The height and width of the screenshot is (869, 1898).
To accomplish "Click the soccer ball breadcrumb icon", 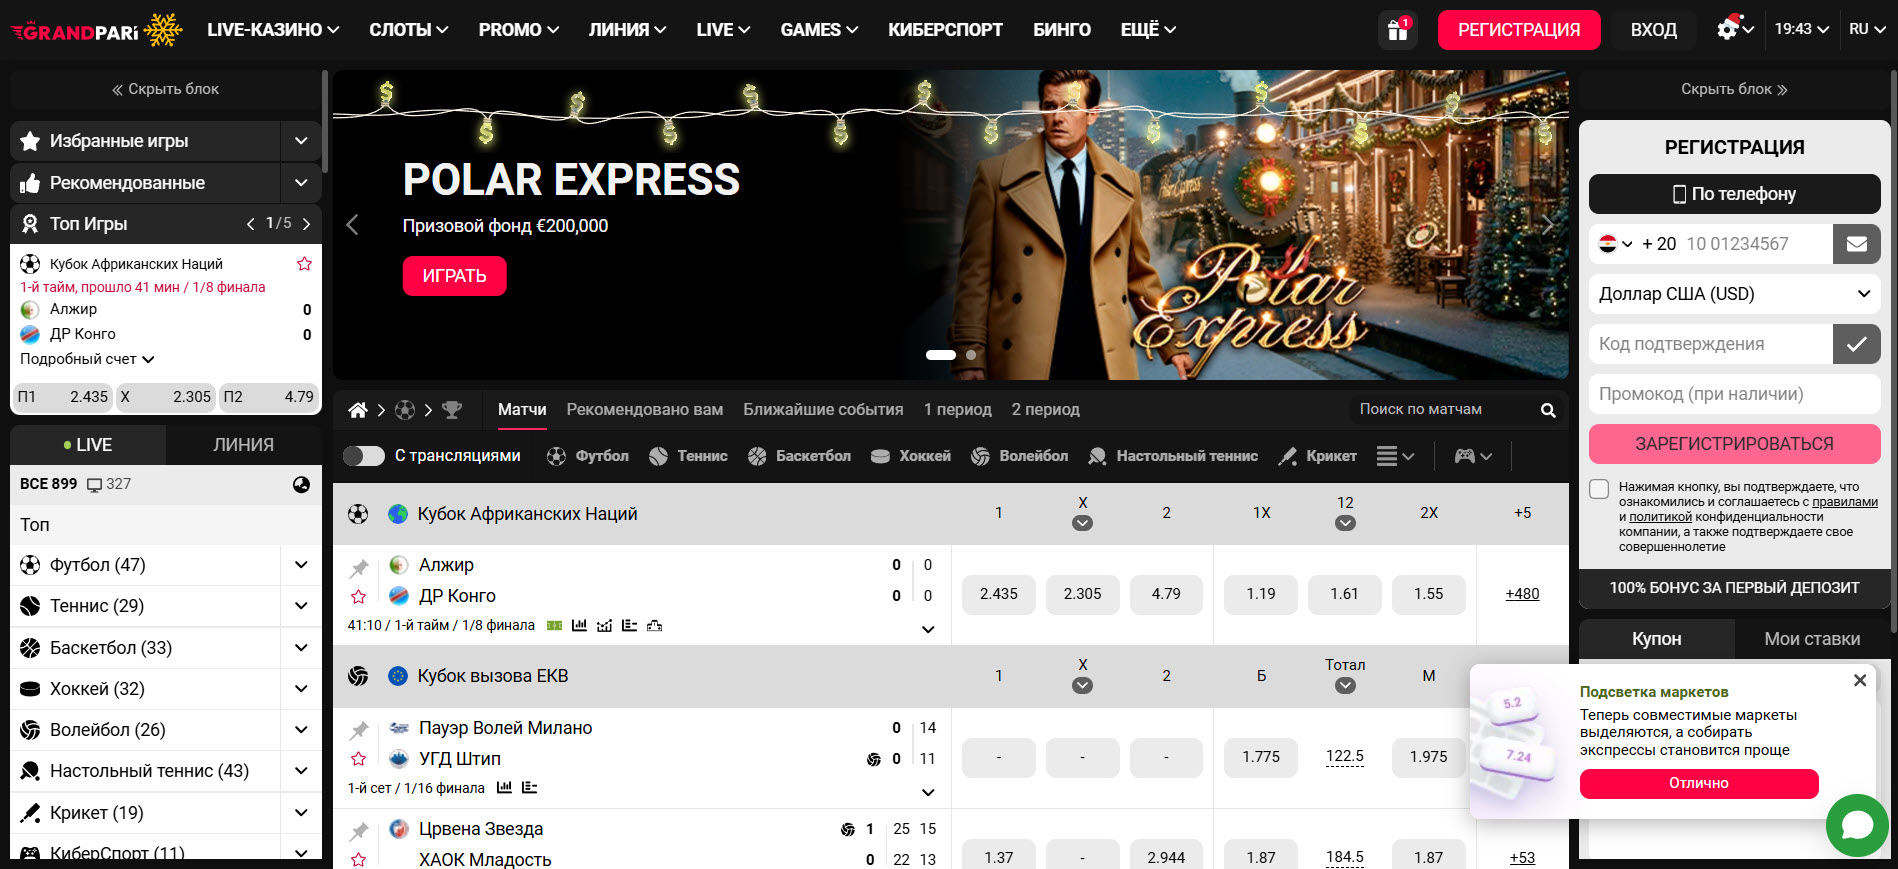I will click(x=405, y=410).
